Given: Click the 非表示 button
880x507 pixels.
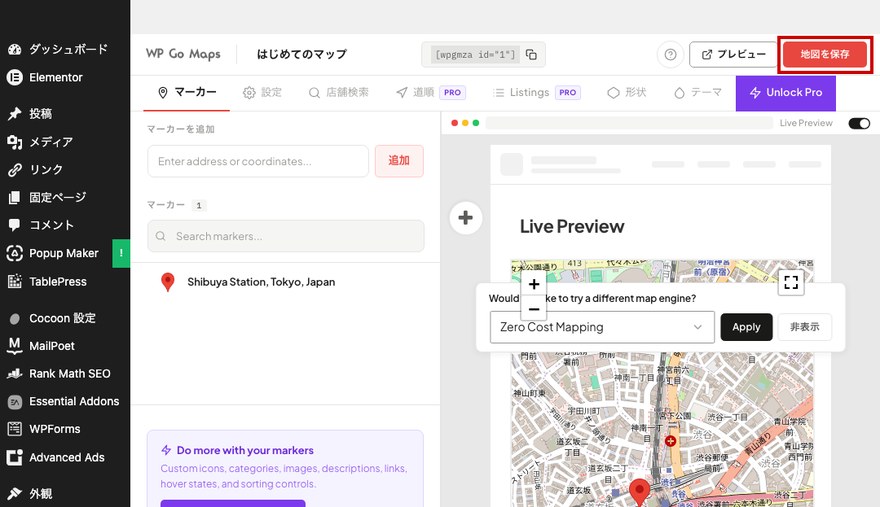Looking at the screenshot, I should tap(804, 327).
